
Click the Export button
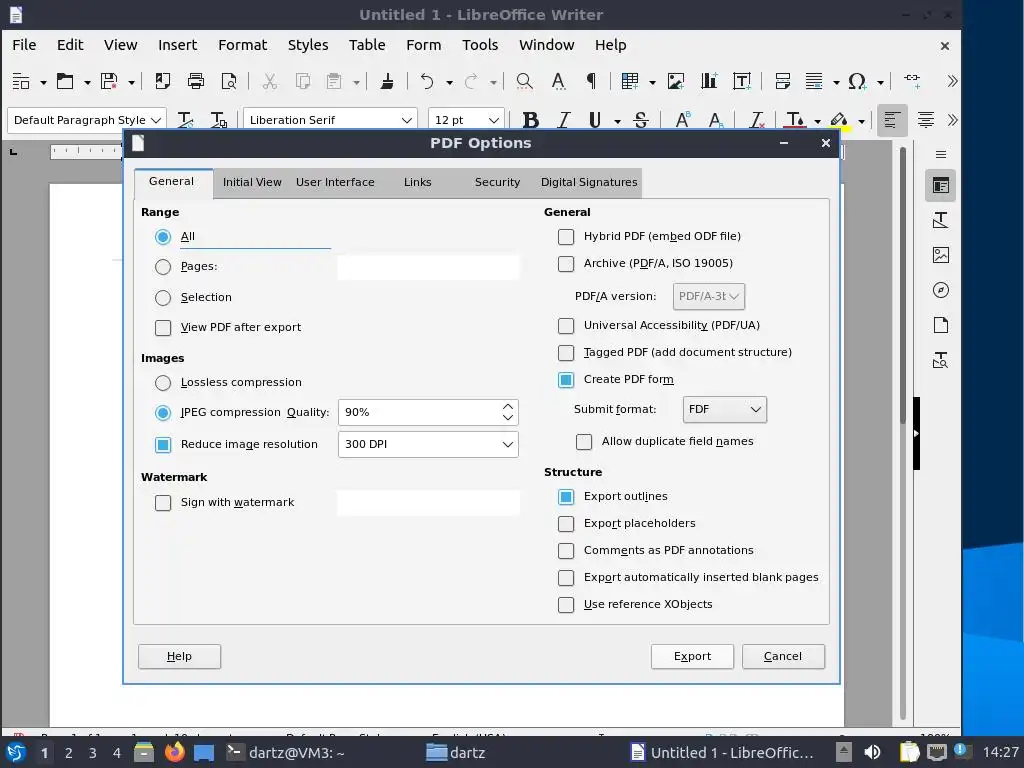point(692,656)
